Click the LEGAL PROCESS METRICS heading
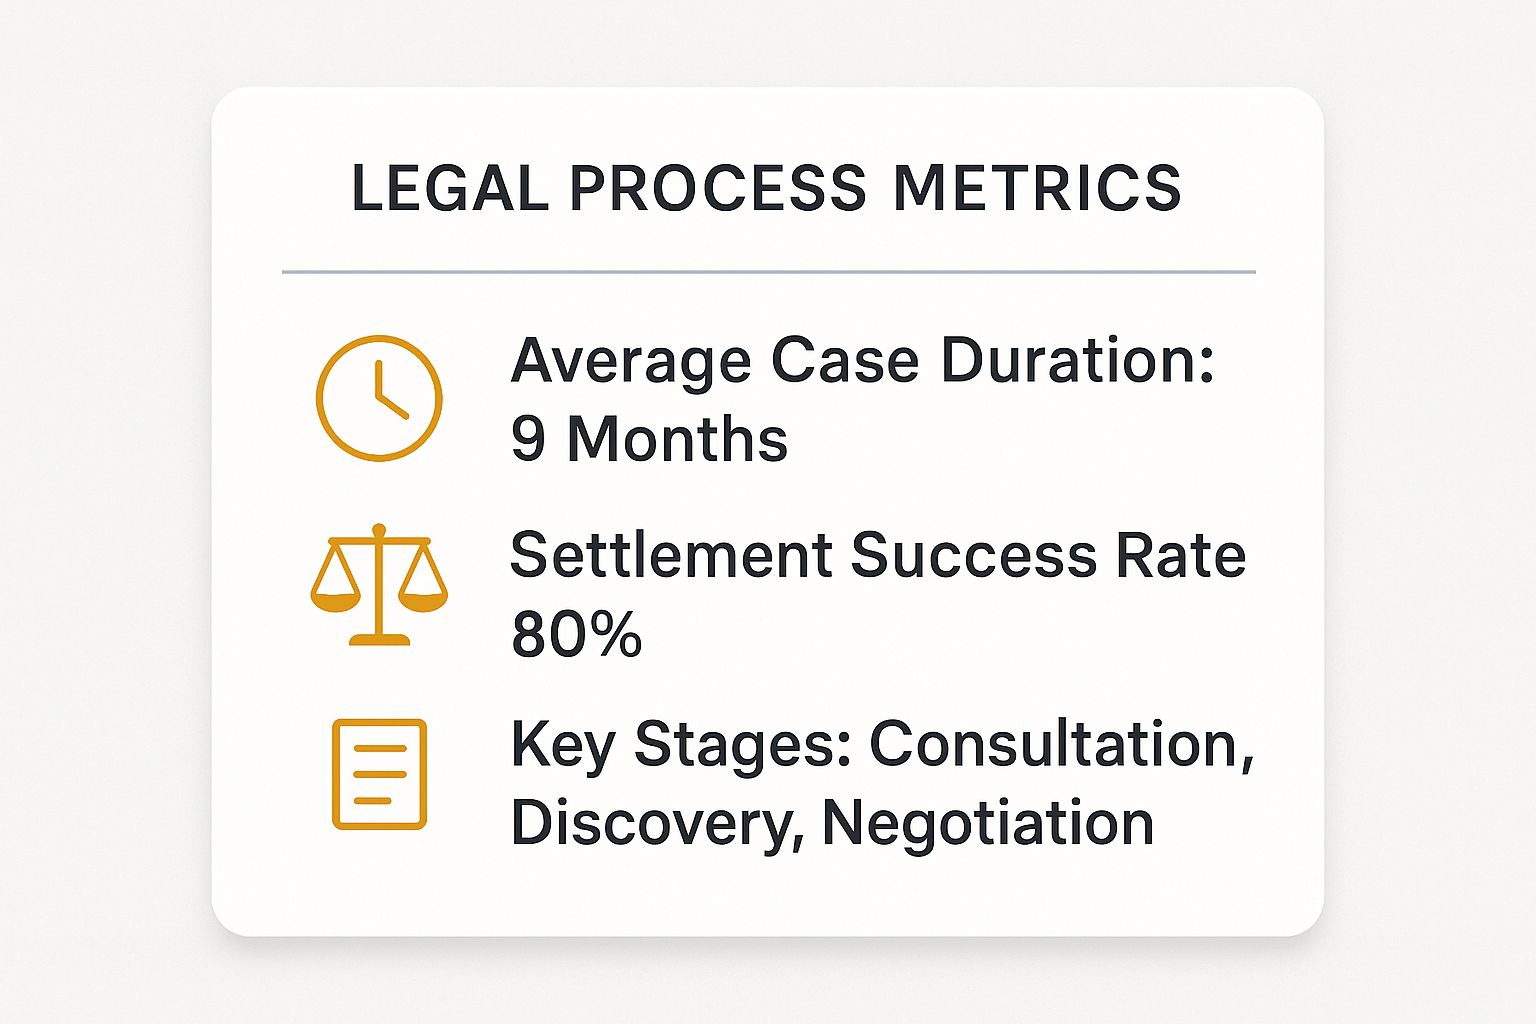This screenshot has height=1024, width=1536. (766, 188)
